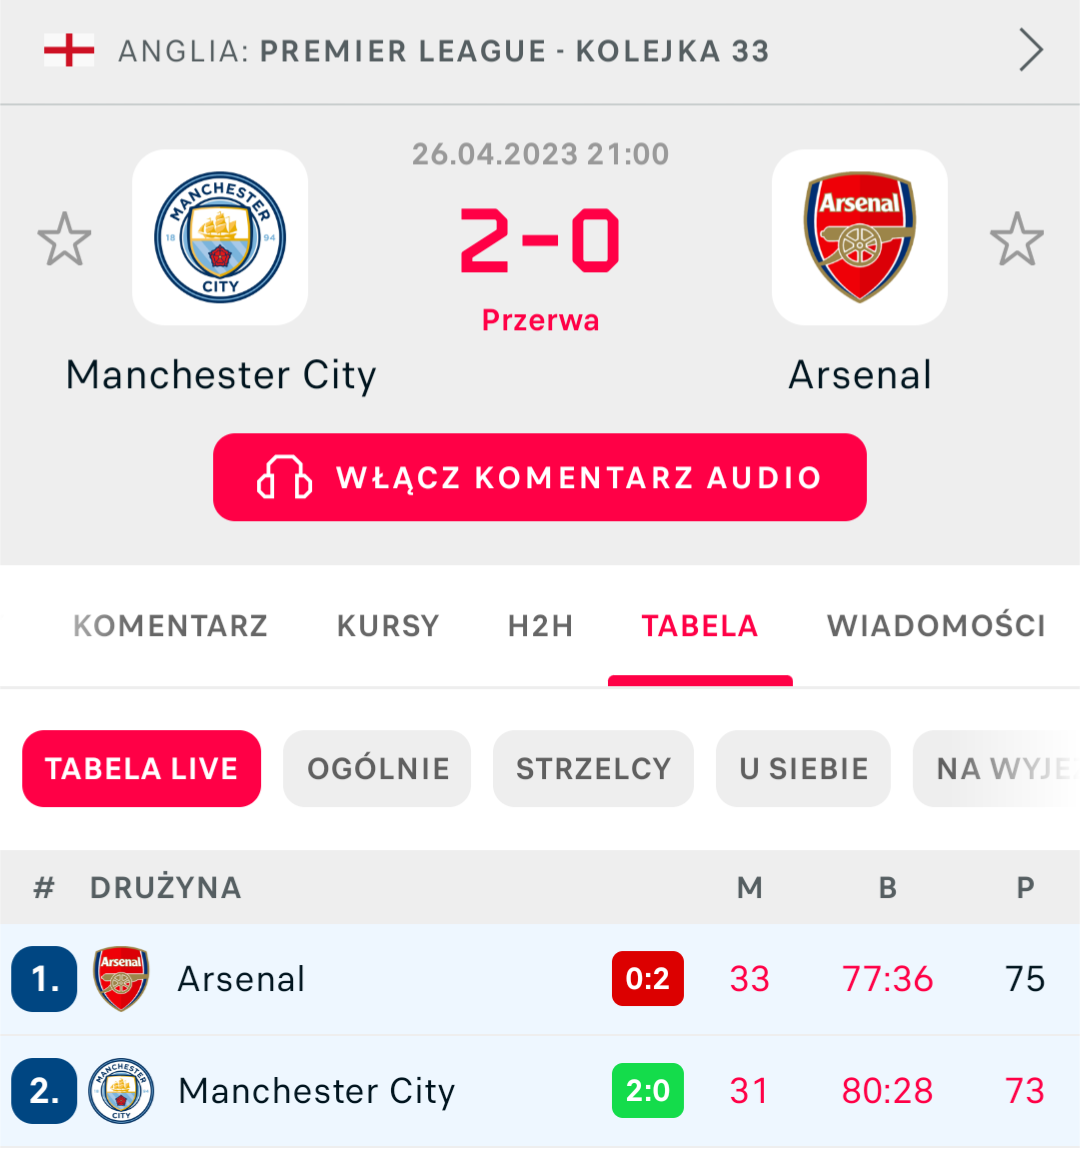Tap the Manchester City crest in match header
The height and width of the screenshot is (1149, 1080).
point(220,238)
